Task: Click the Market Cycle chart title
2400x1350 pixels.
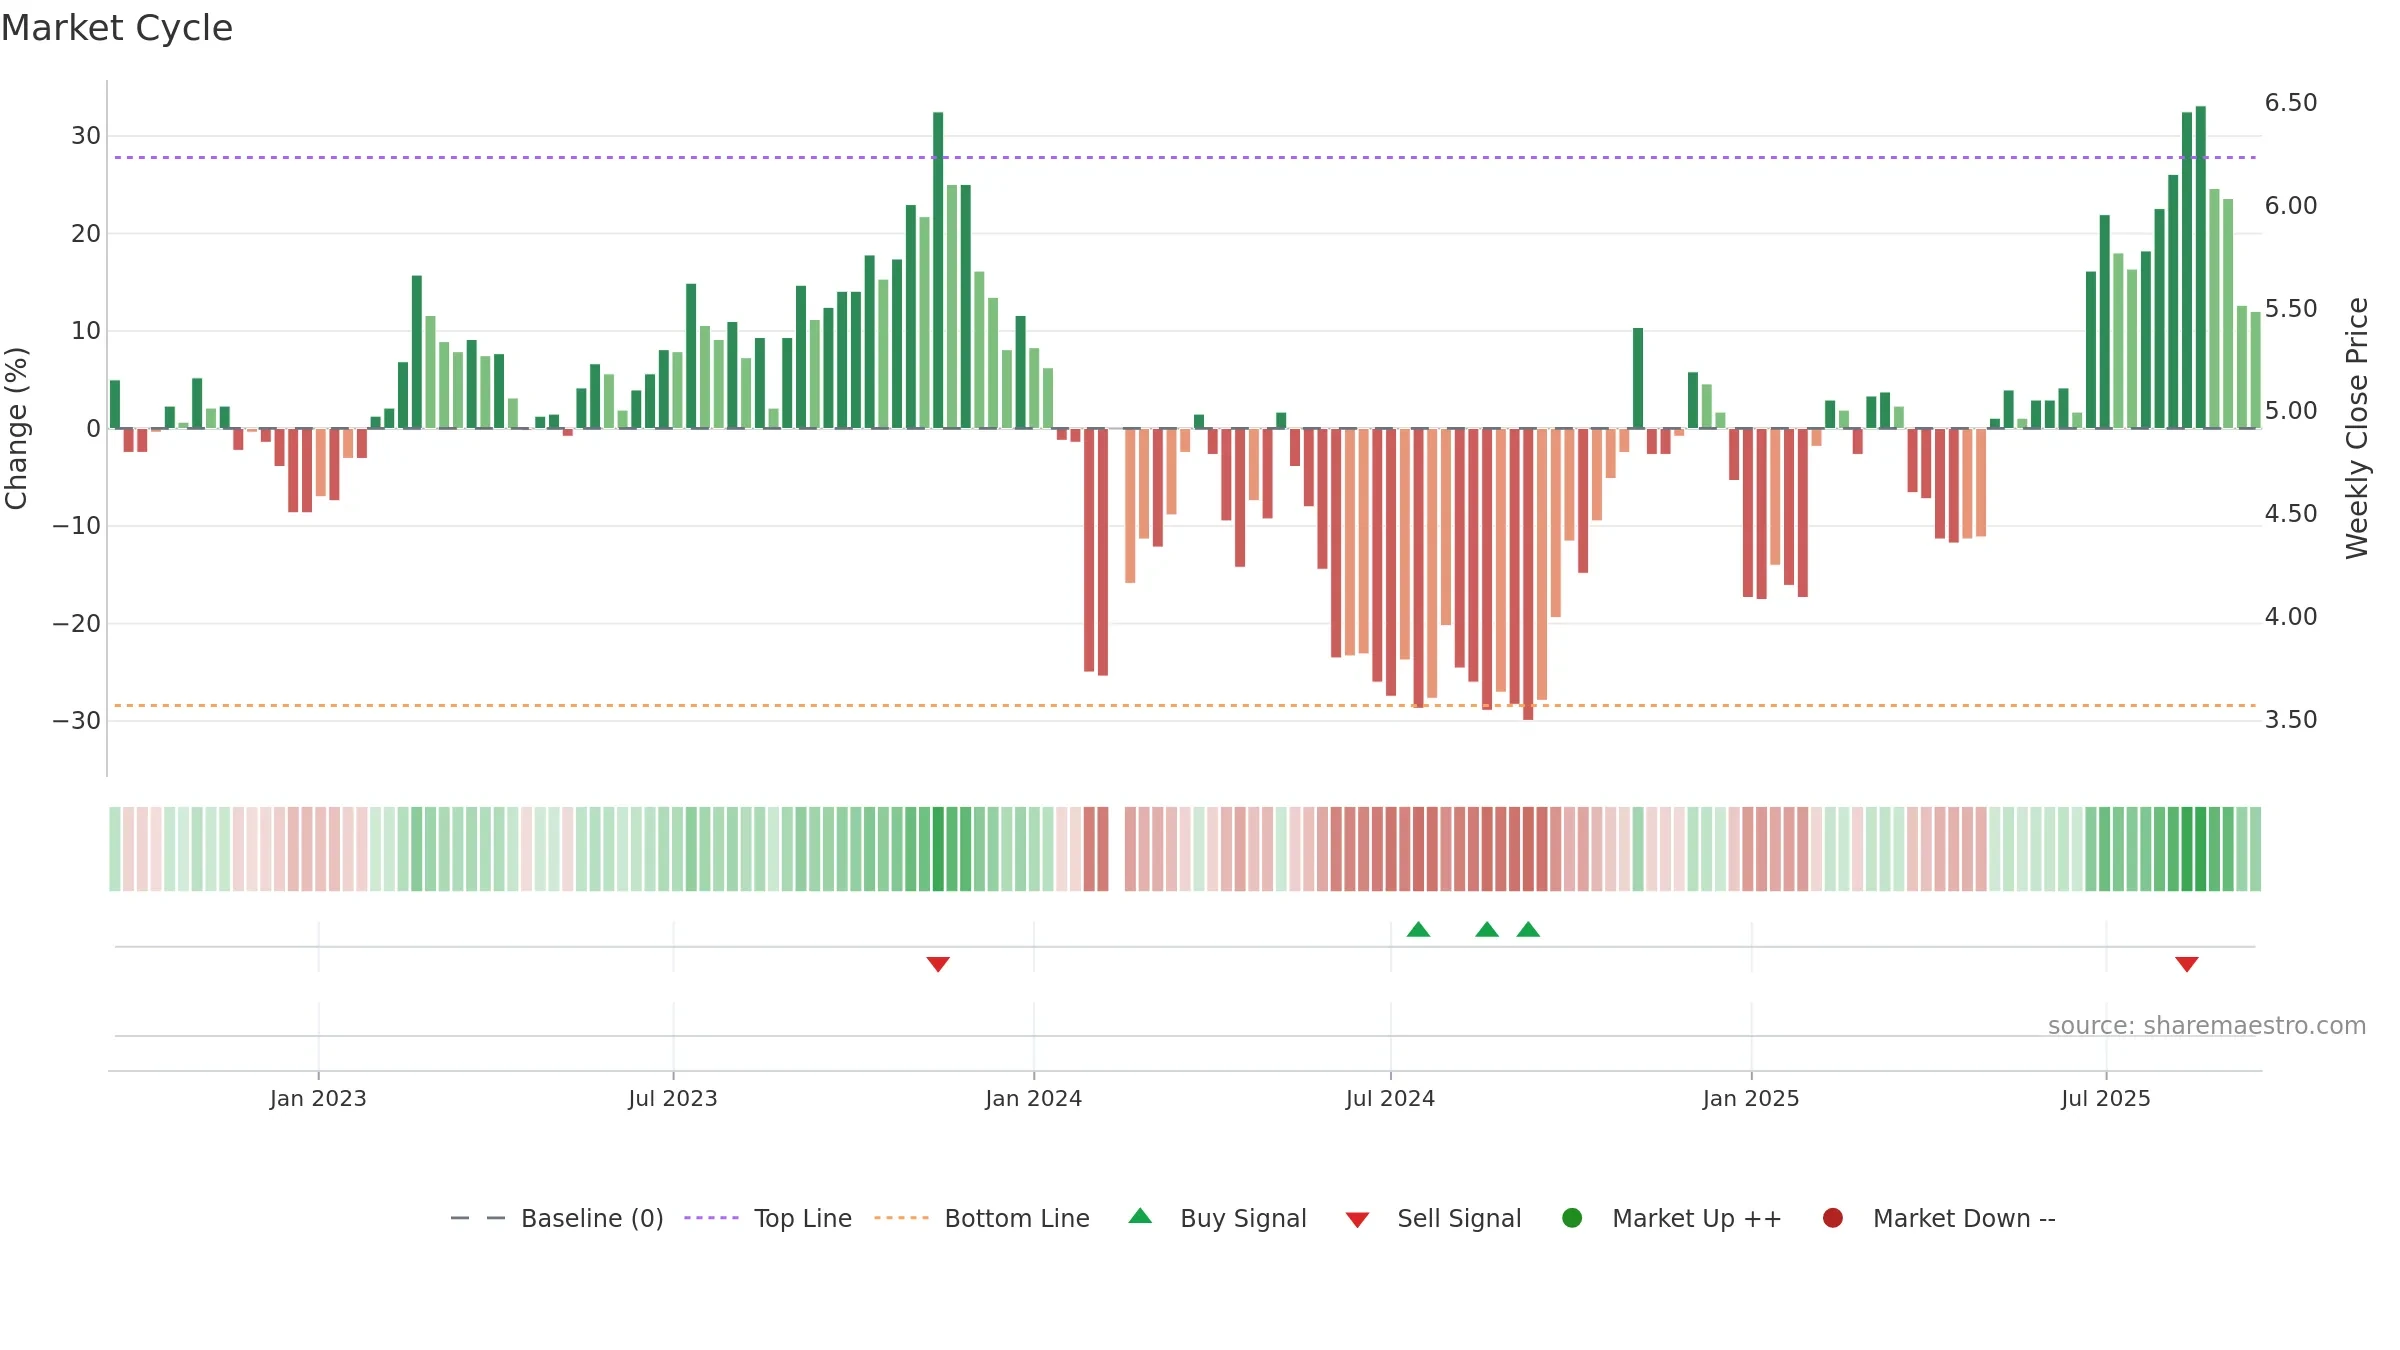Action: (x=117, y=28)
